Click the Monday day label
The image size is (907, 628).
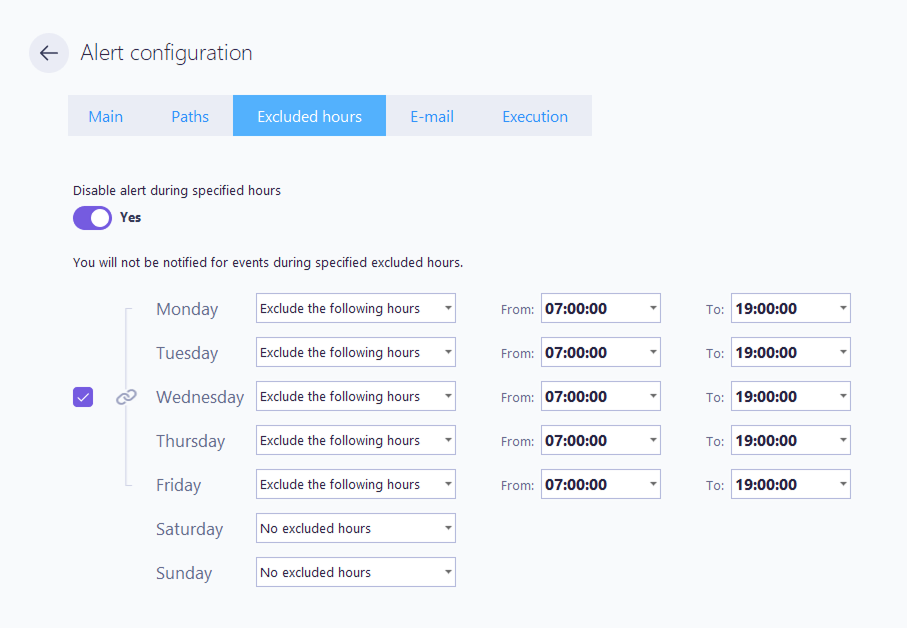click(x=187, y=309)
